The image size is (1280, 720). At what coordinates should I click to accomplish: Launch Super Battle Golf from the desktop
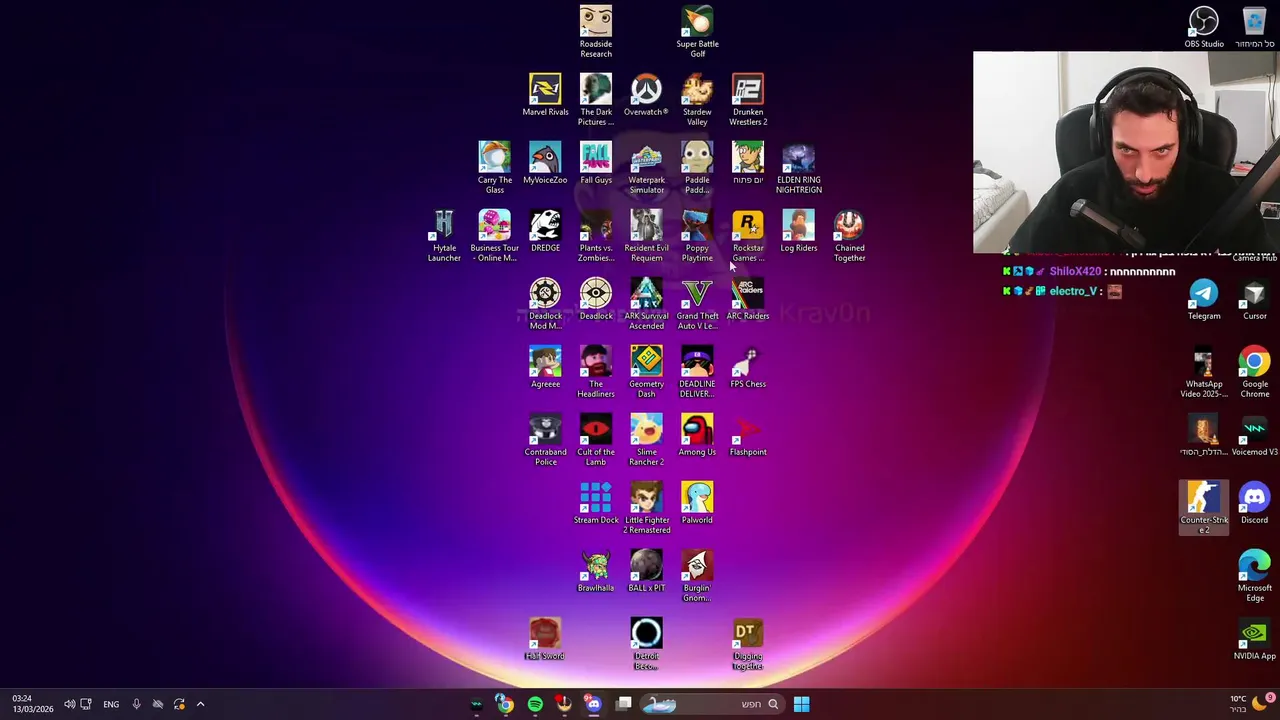tap(697, 31)
